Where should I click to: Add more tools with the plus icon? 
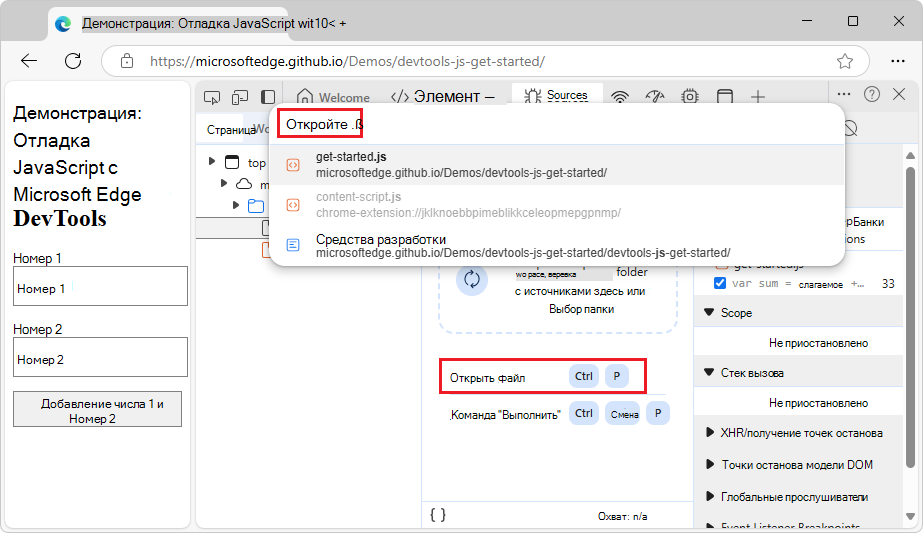[x=758, y=97]
